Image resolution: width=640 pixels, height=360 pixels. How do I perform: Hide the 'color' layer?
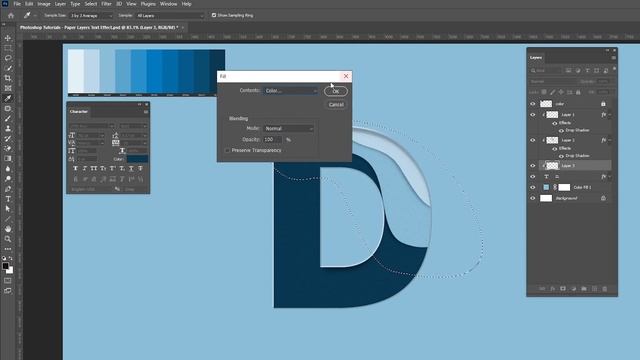click(x=533, y=104)
